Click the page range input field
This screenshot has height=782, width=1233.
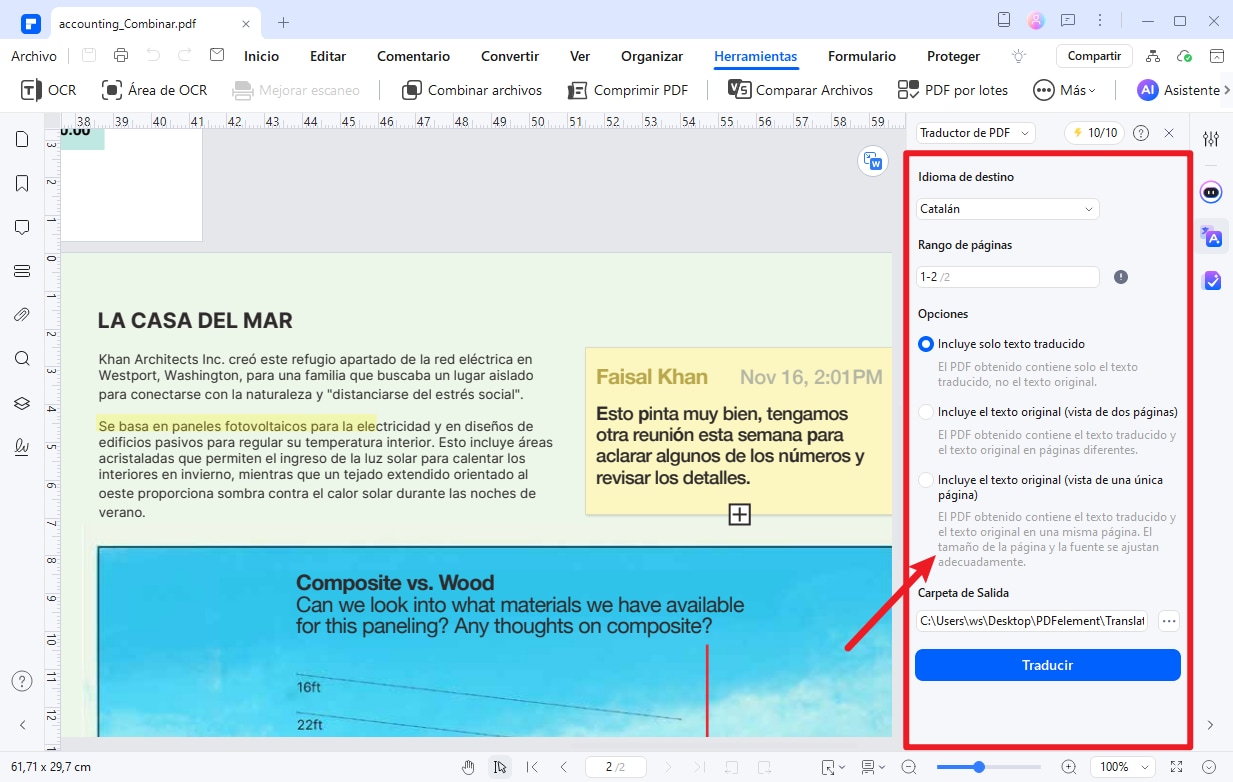(x=1008, y=277)
